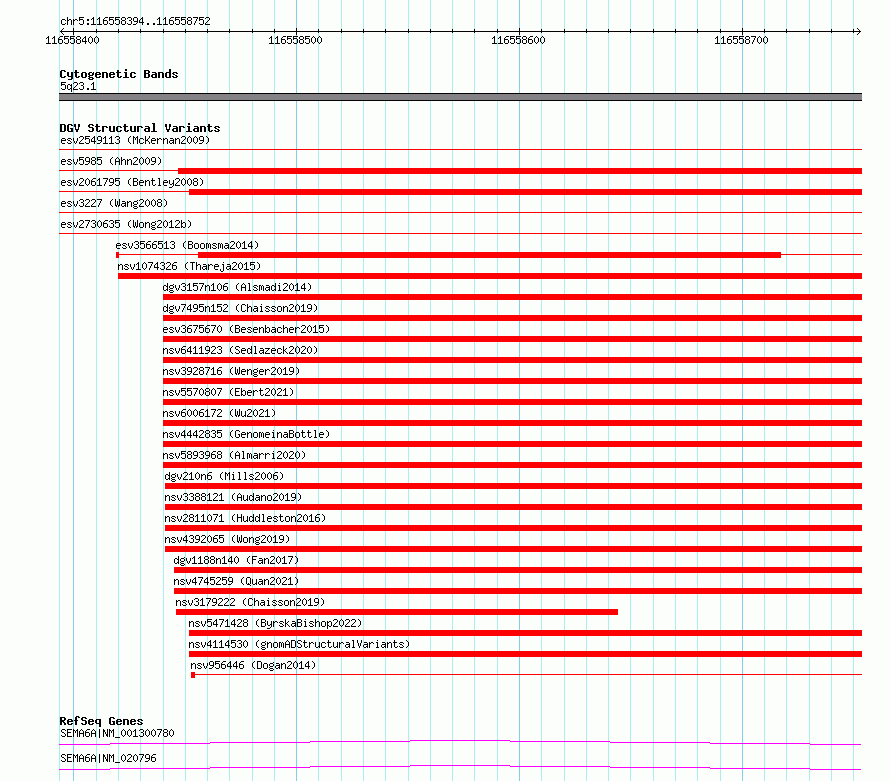Click the magenta SEMA6A NM_020796 gene line
This screenshot has height=781, width=890.
(x=460, y=767)
